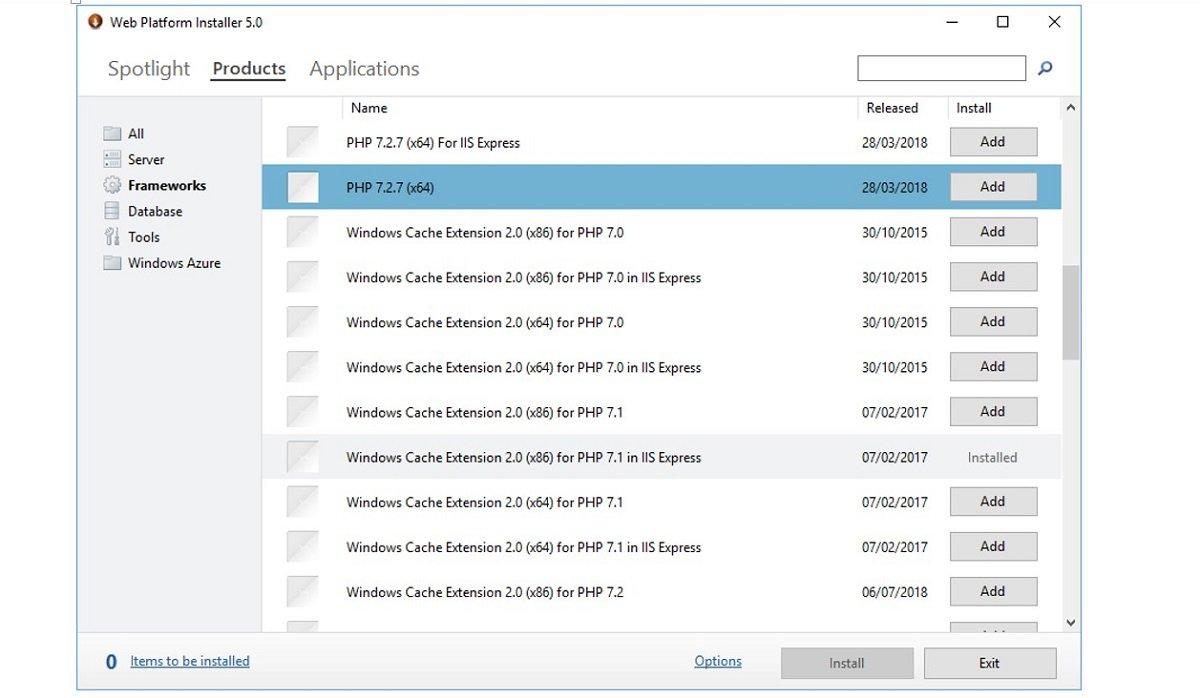Choose the Tools category label
Viewport: 1200px width, 698px height.
144,237
